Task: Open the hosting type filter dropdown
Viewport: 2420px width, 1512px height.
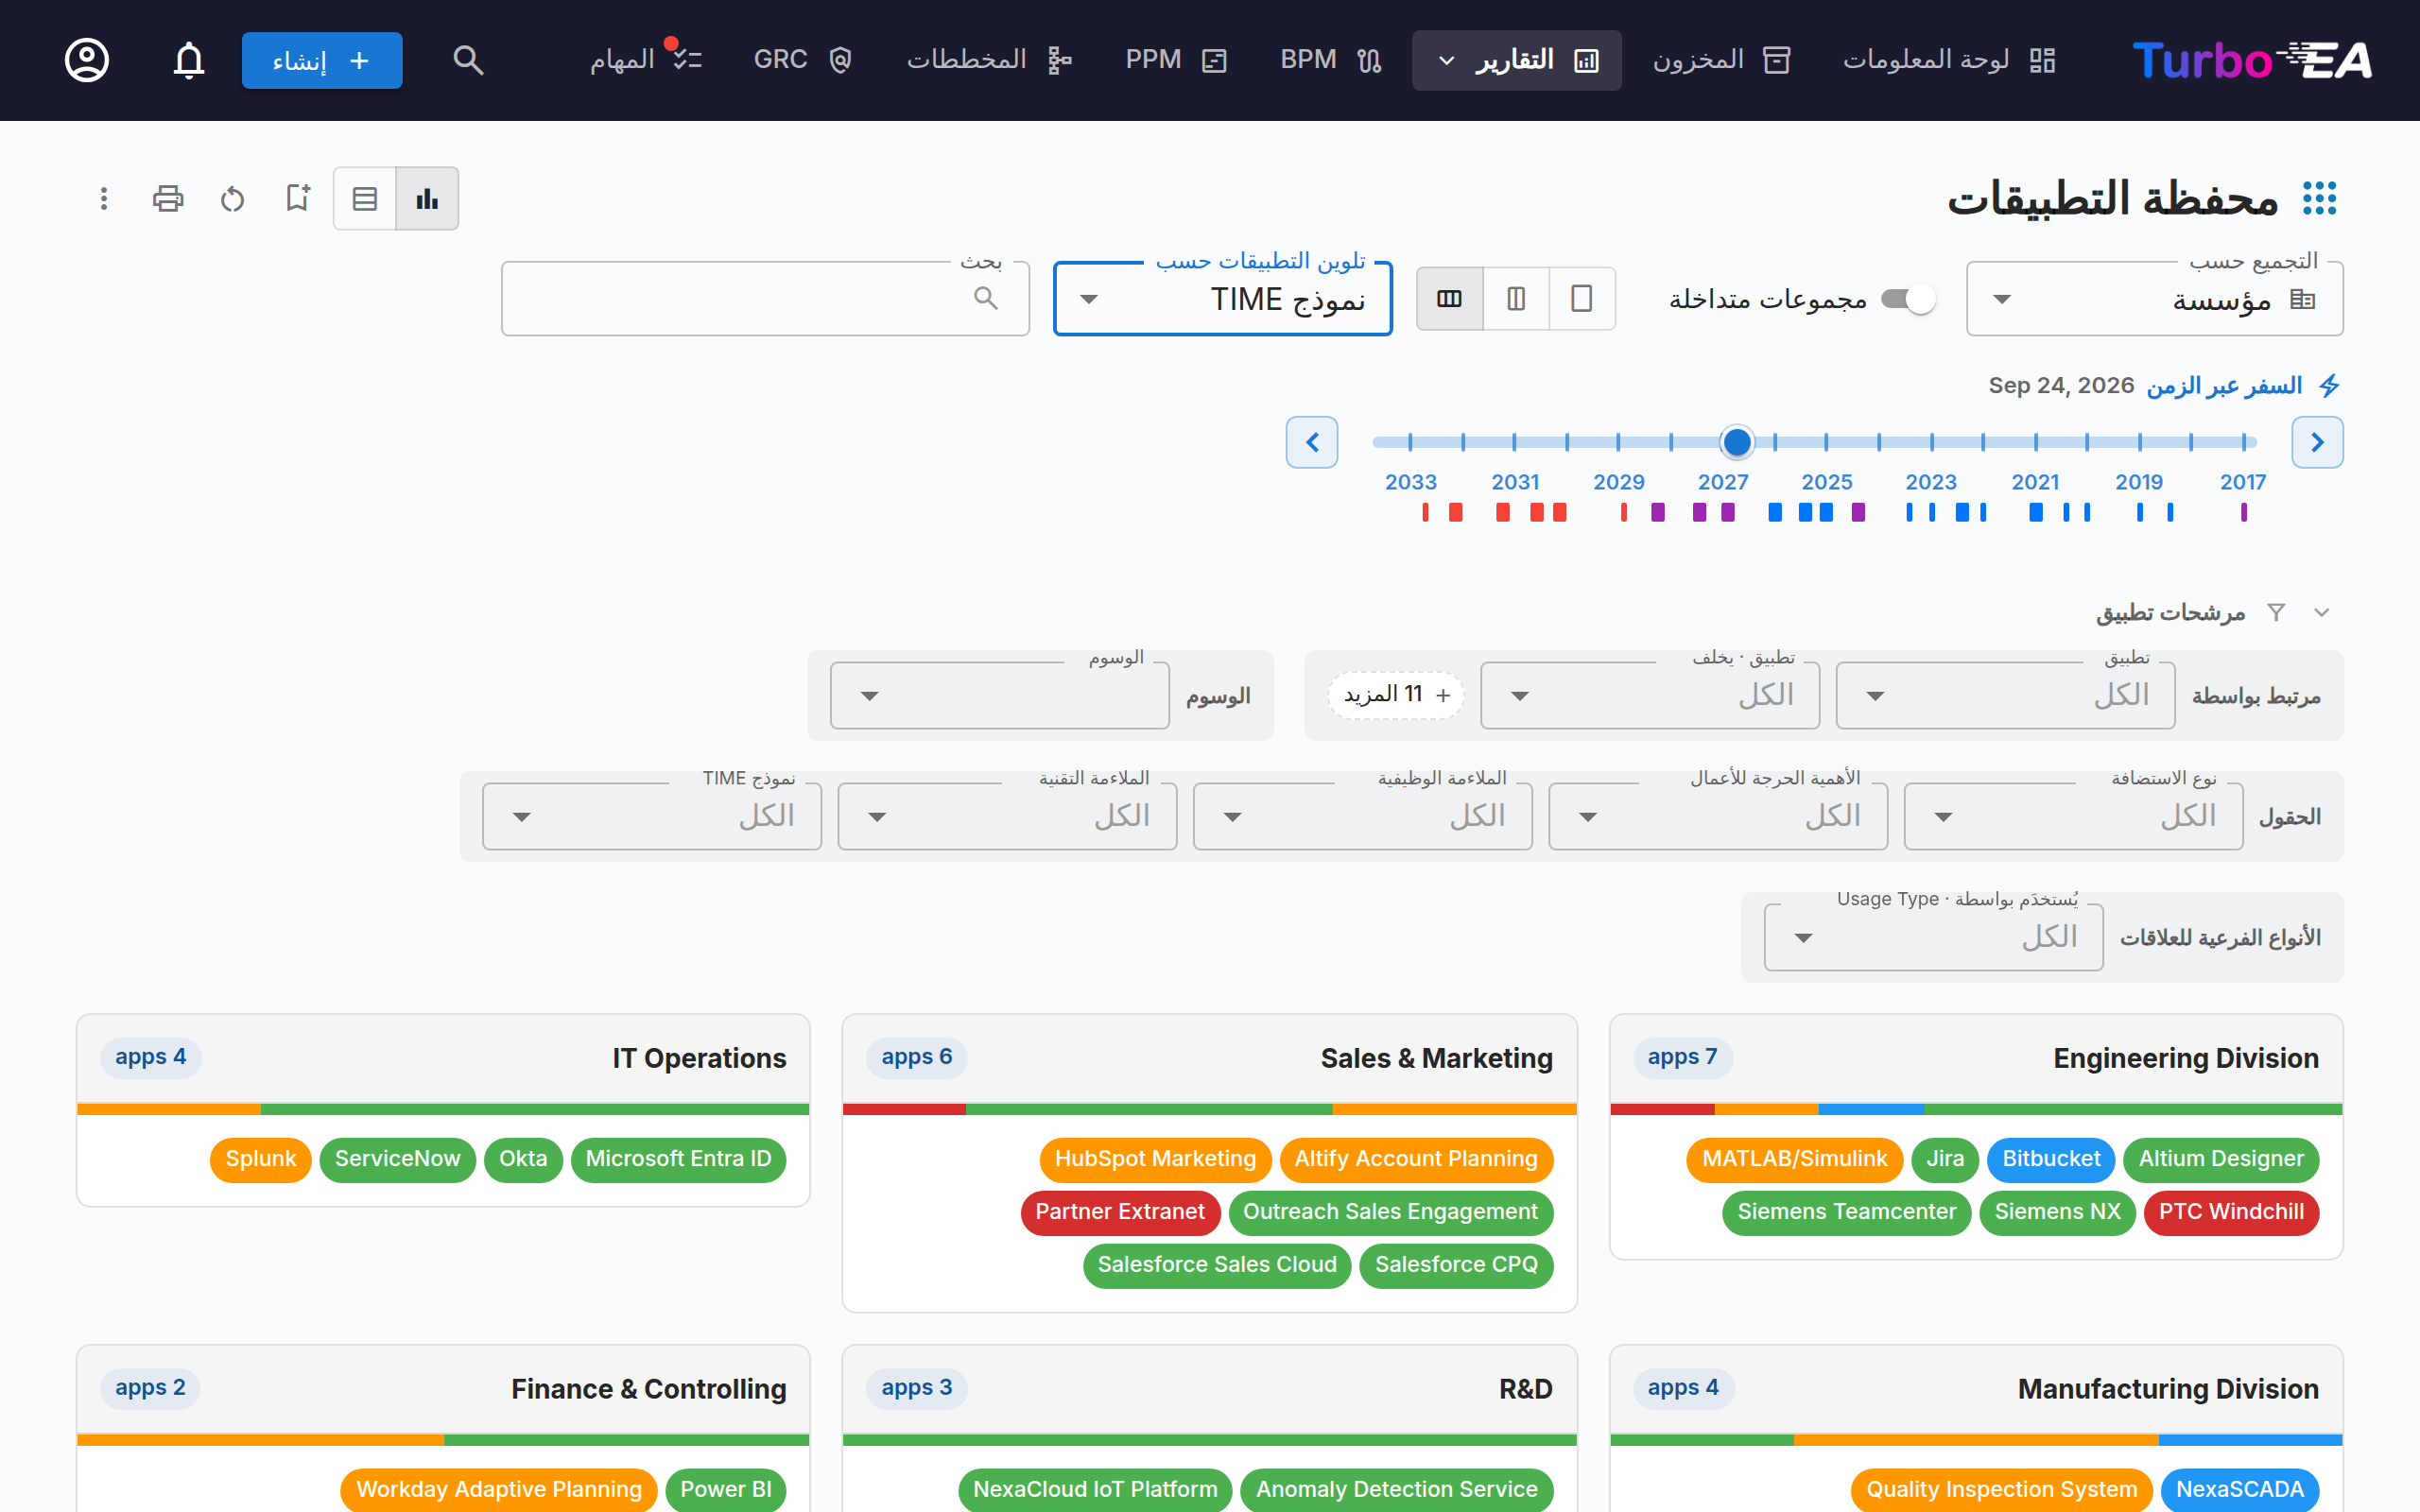Action: pyautogui.click(x=2073, y=816)
